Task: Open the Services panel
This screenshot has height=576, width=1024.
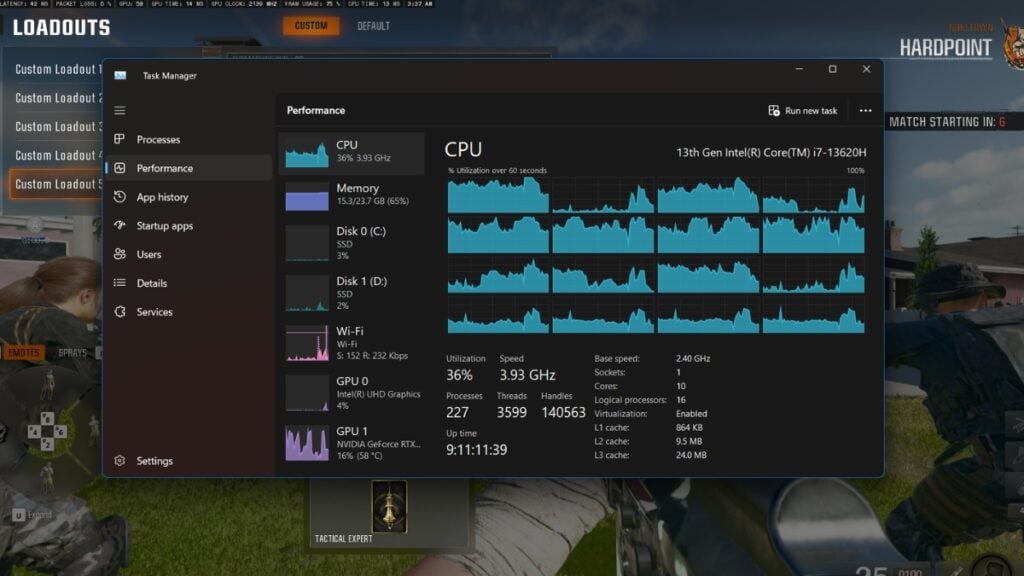Action: pos(156,312)
